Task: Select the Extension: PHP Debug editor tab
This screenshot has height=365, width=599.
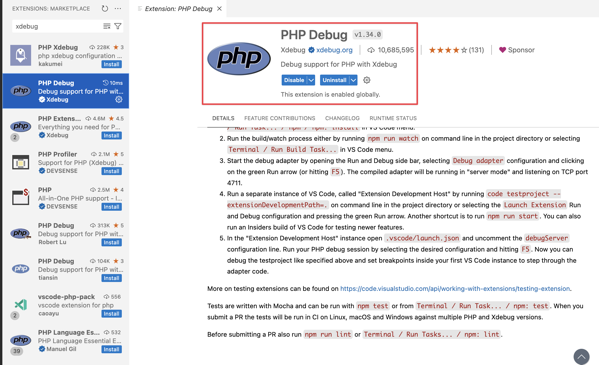Action: point(178,8)
